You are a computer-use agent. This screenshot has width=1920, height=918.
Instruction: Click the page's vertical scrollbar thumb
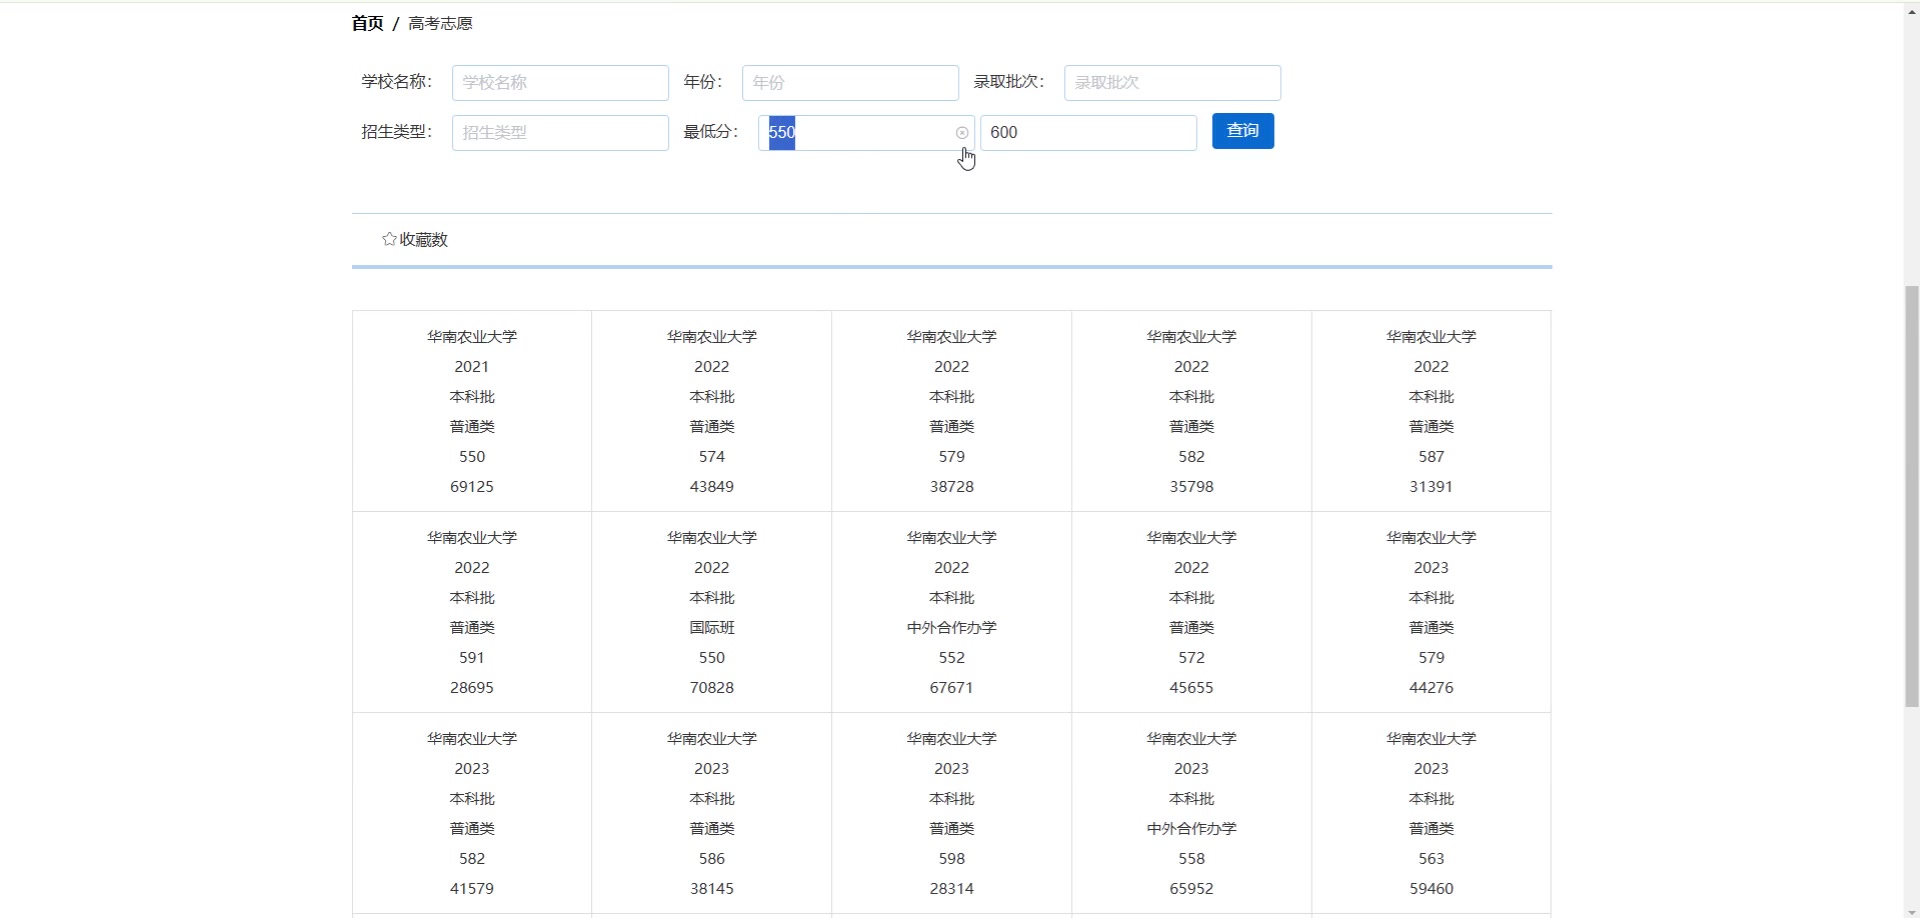coord(1912,497)
